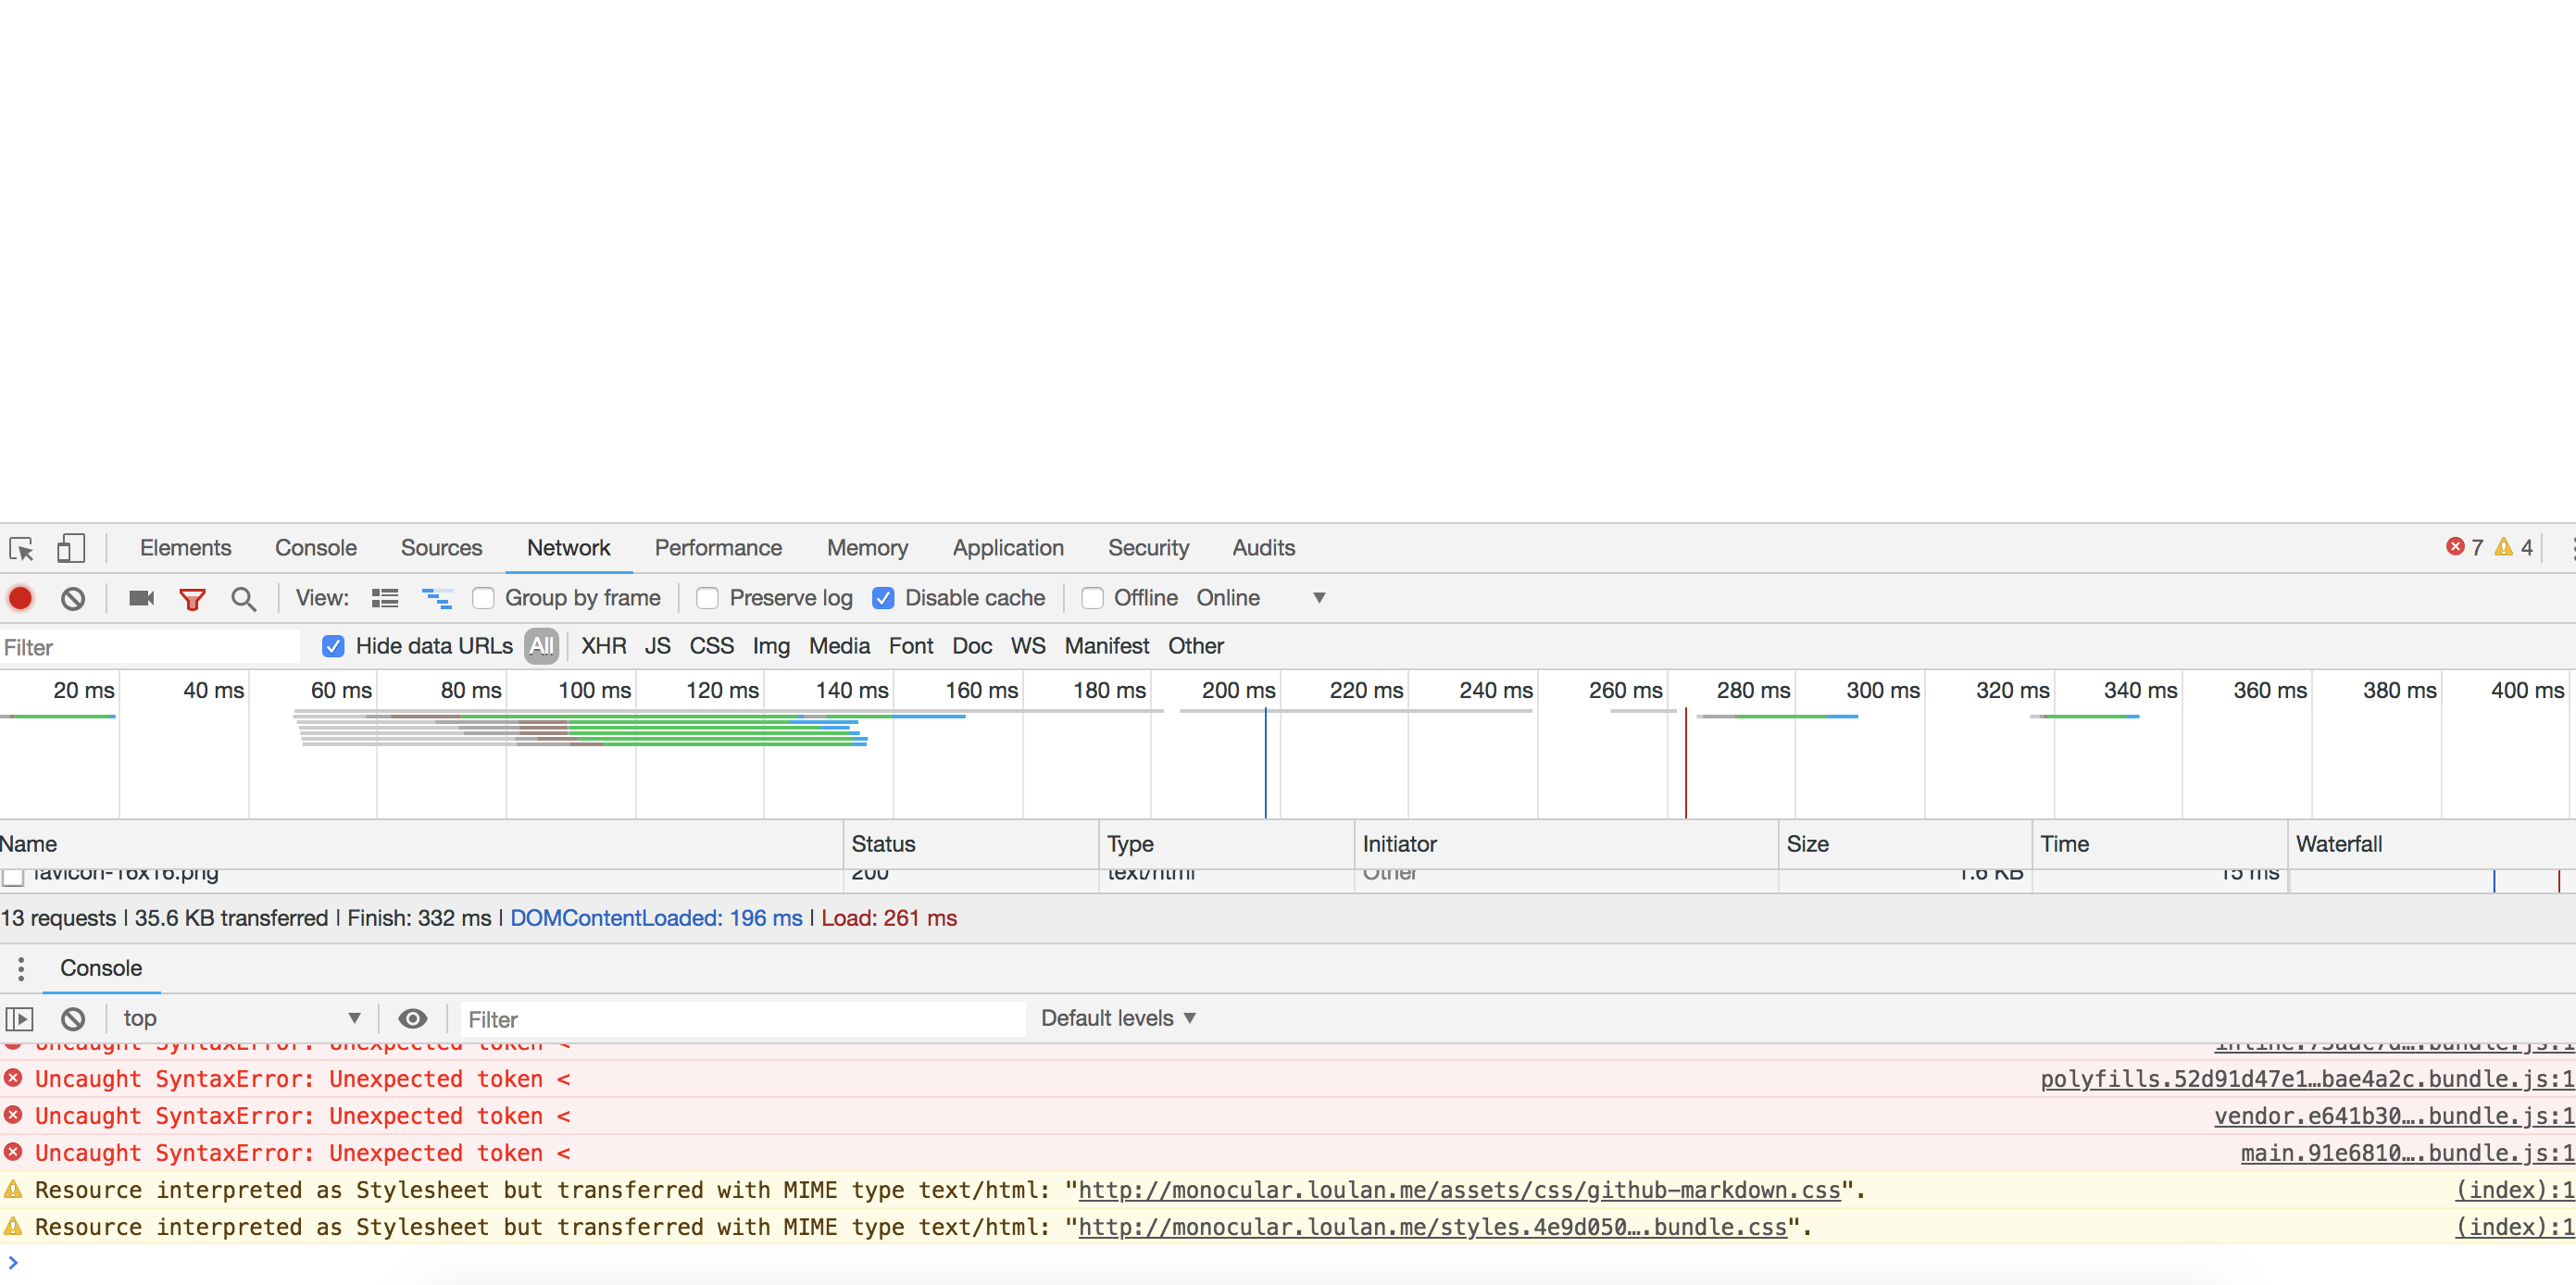Viewport: 2576px width, 1285px height.
Task: Activate the inspect element cursor tool
Action: click(x=21, y=548)
